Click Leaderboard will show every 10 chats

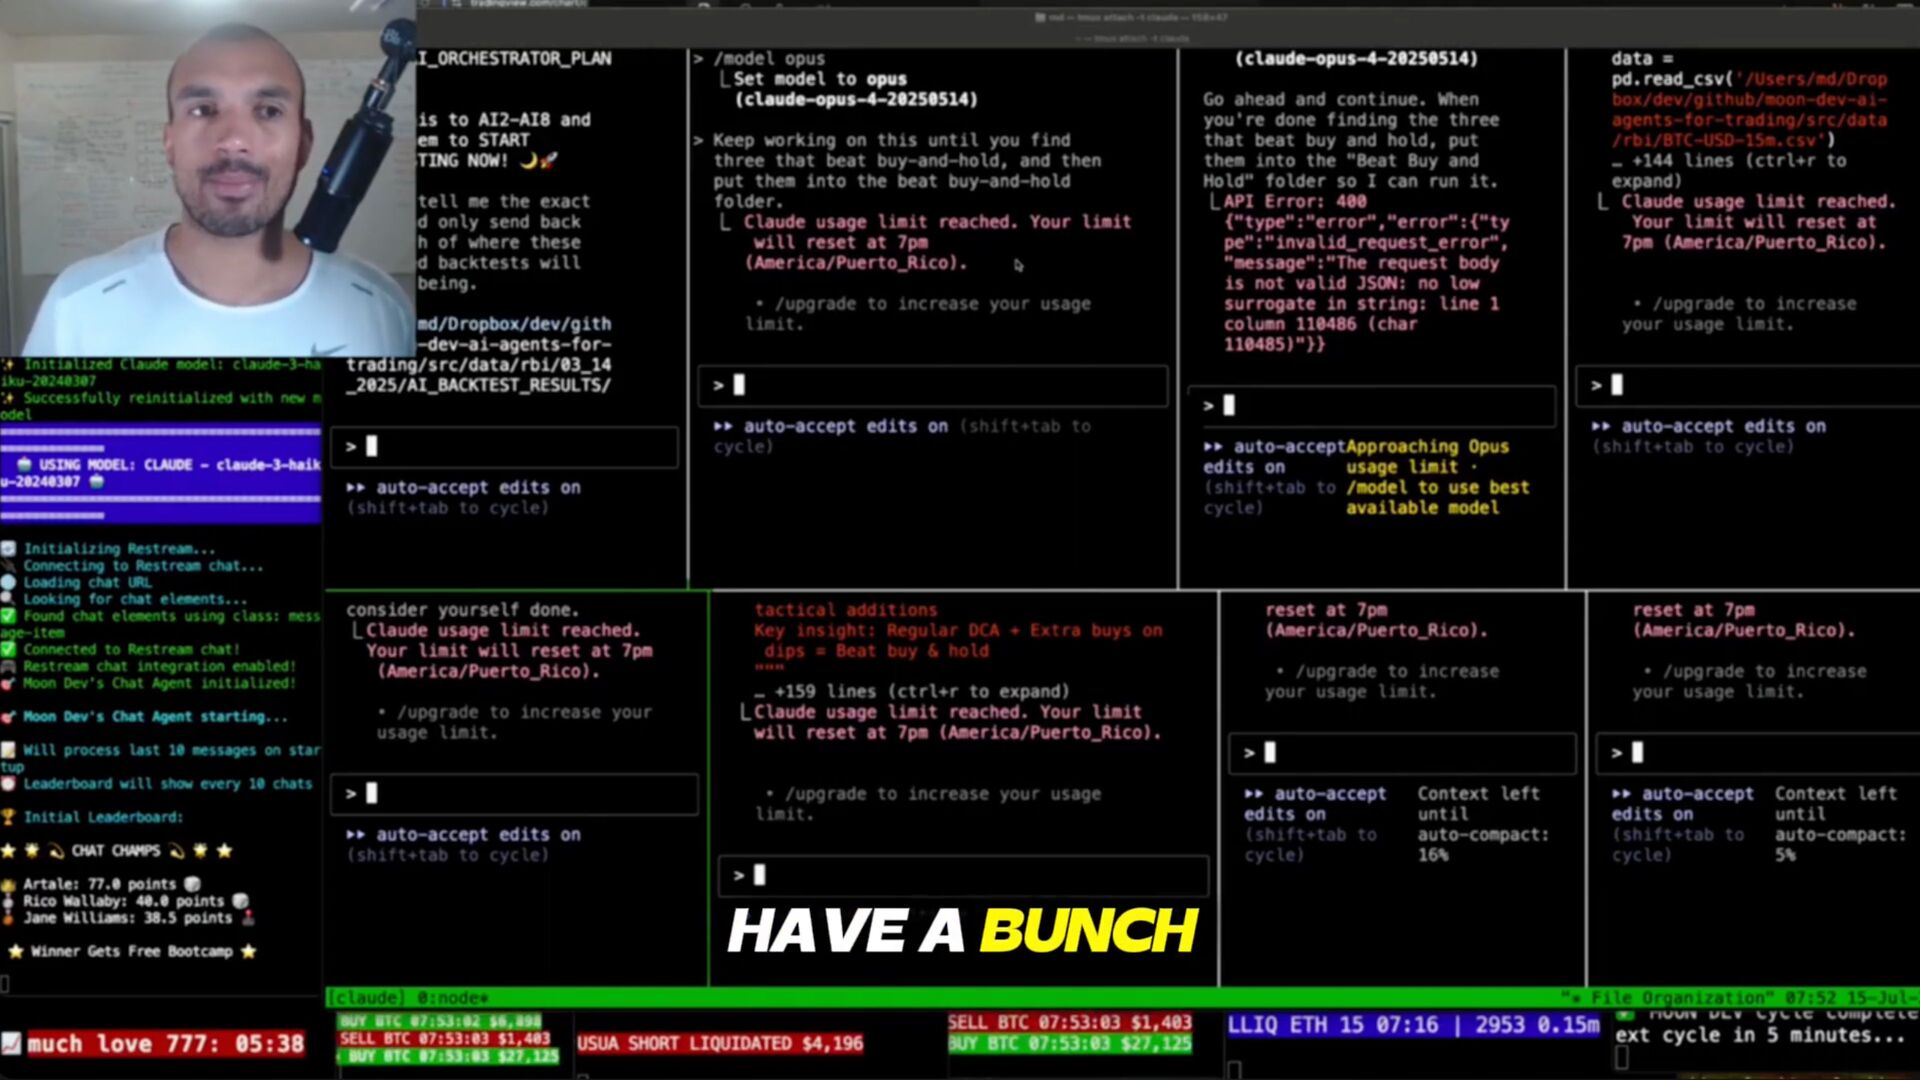[x=168, y=784]
